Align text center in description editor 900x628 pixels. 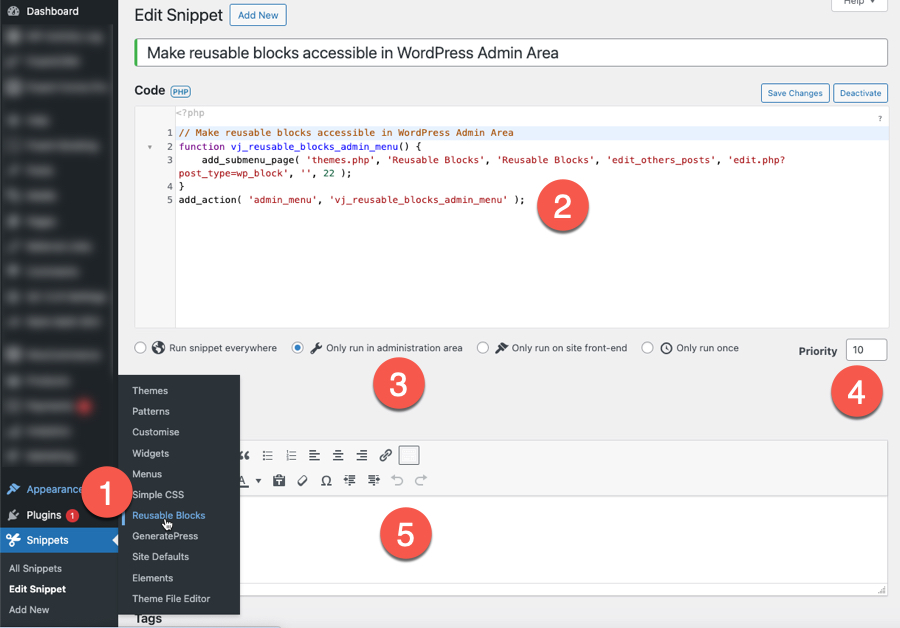(x=338, y=456)
